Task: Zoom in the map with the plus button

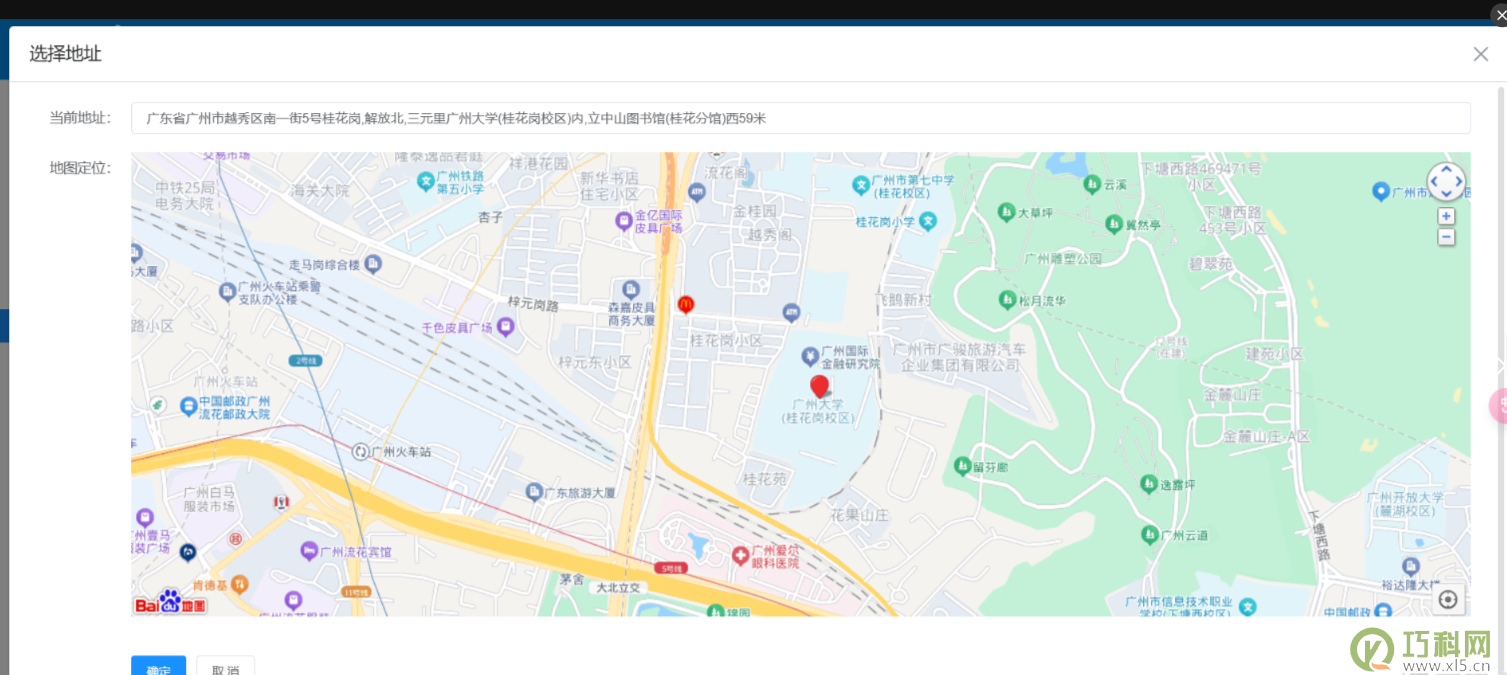Action: 1446,216
